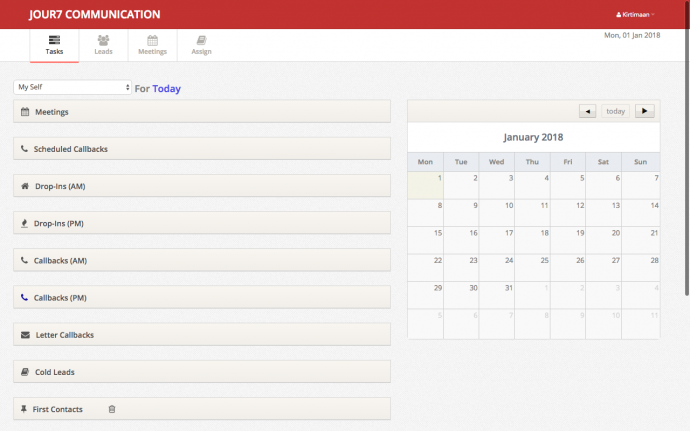This screenshot has height=431, width=690.
Task: Click the Scheduled Callbacks phone icon
Action: (x=24, y=149)
